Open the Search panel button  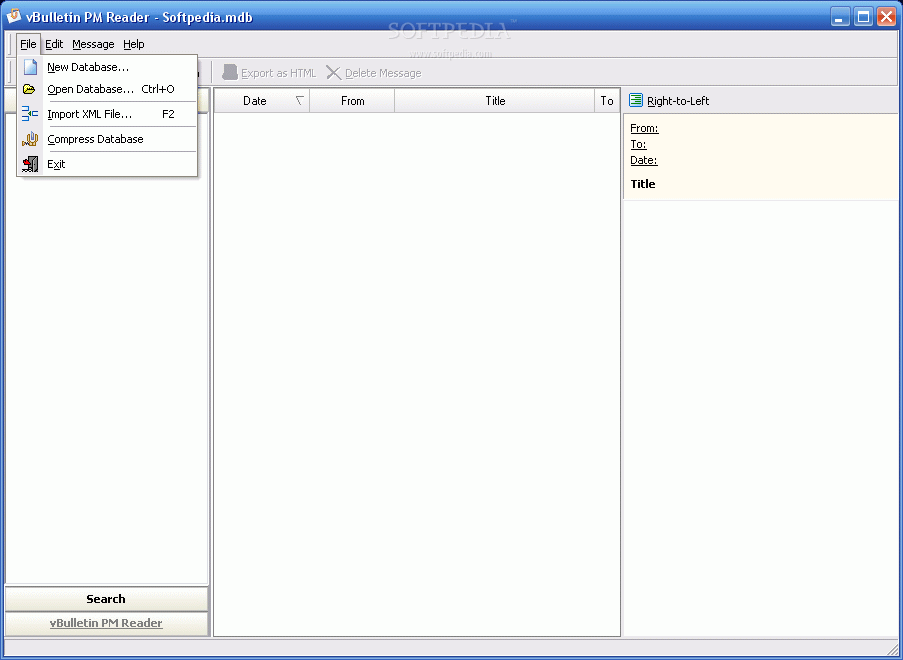point(106,599)
